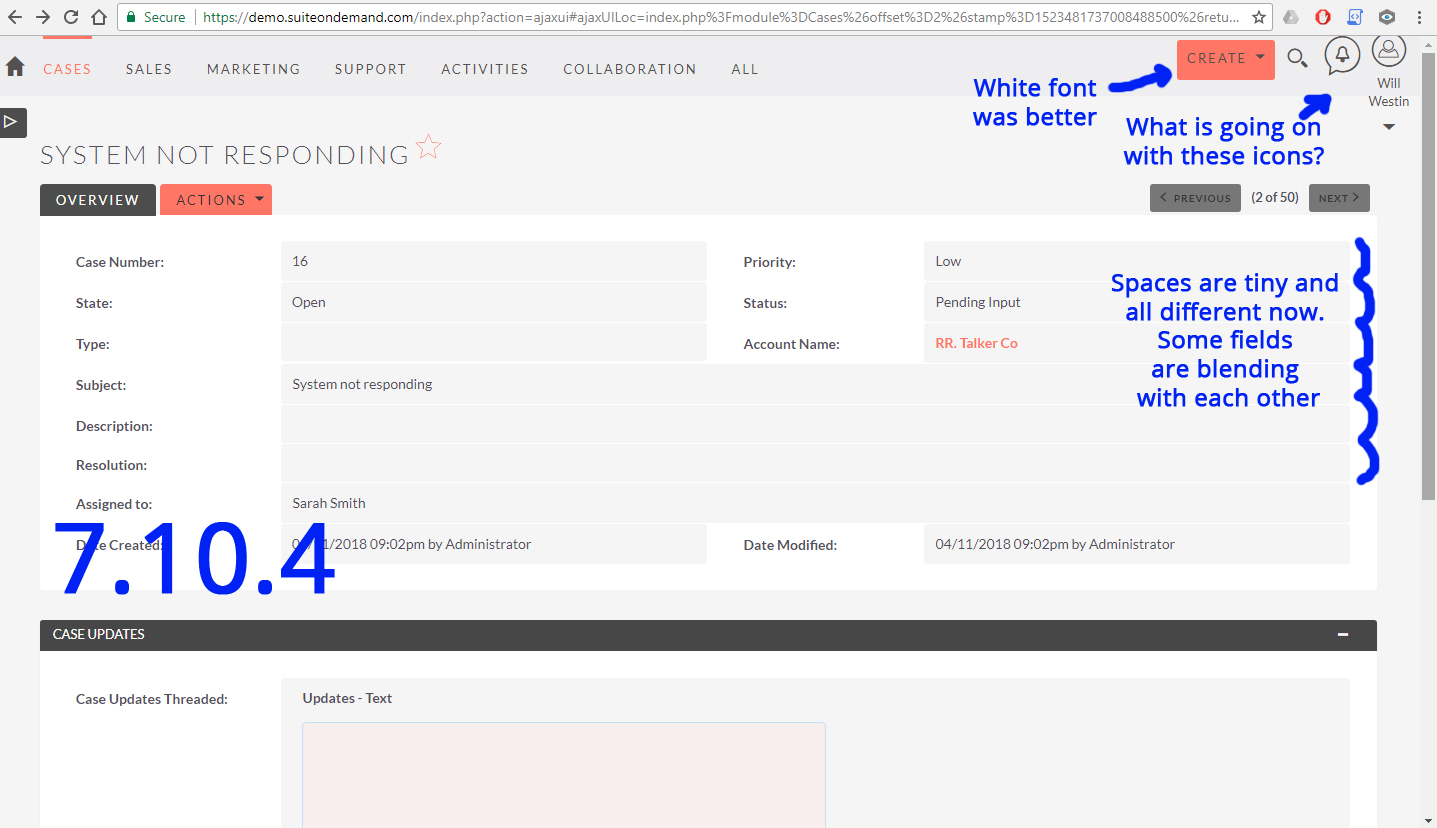Click the home icon in the navigation bar
Image resolution: width=1437 pixels, height=828 pixels.
(14, 66)
